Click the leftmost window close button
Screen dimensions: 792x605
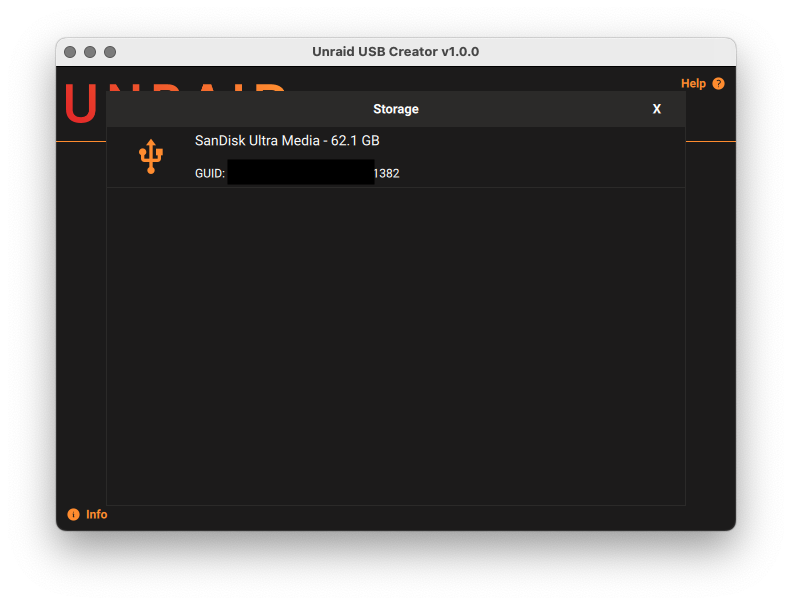tap(70, 52)
